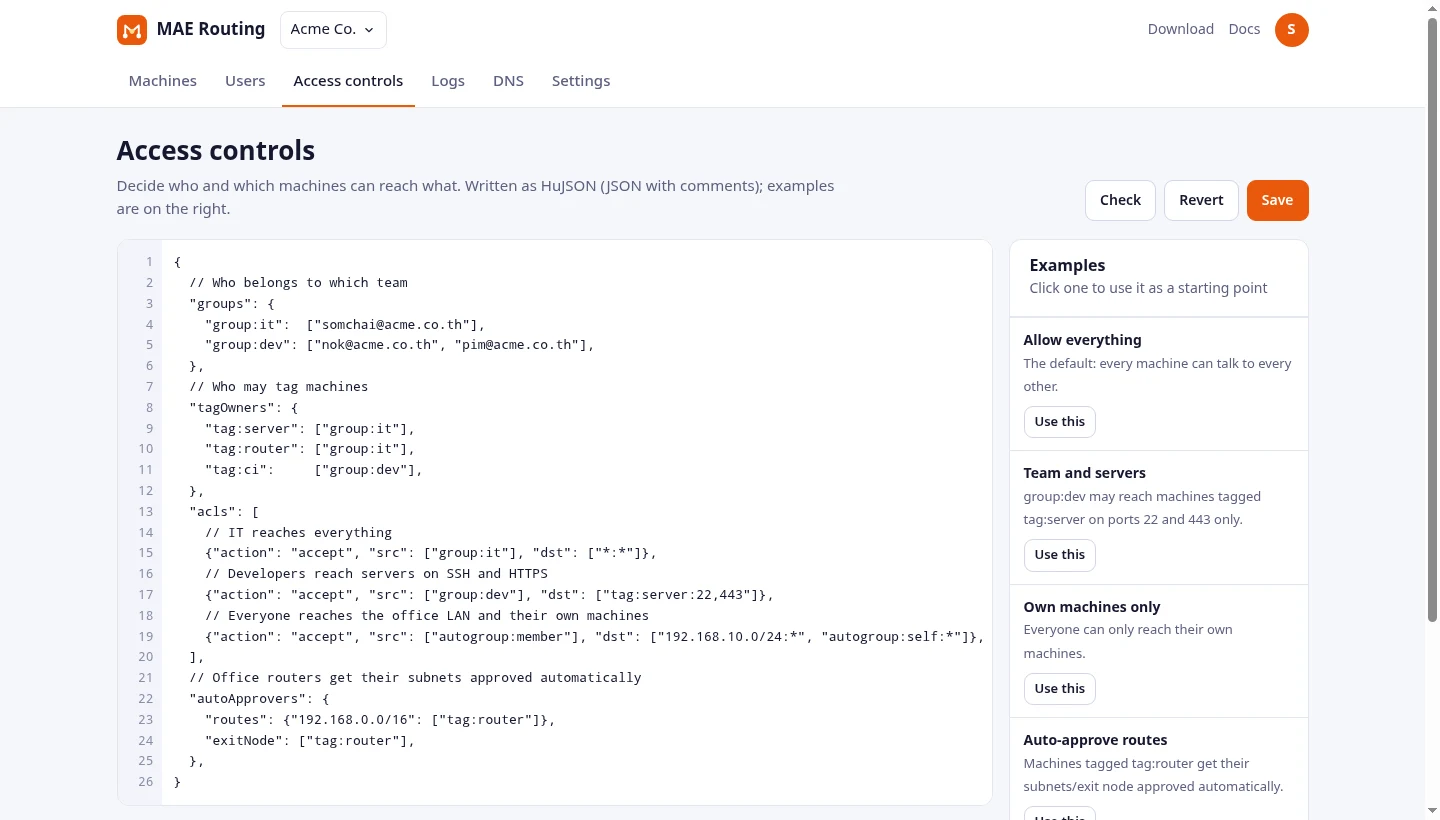The width and height of the screenshot is (1440, 820).
Task: Use the Own machines only example
Action: (1059, 689)
